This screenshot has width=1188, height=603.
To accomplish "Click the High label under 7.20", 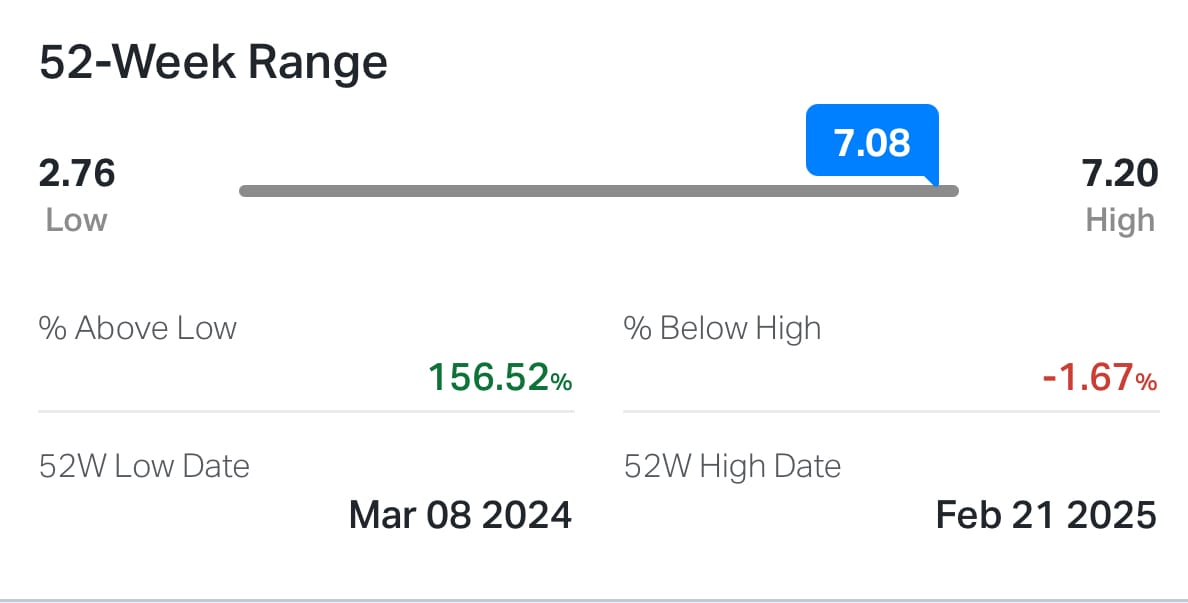I will (x=1120, y=220).
